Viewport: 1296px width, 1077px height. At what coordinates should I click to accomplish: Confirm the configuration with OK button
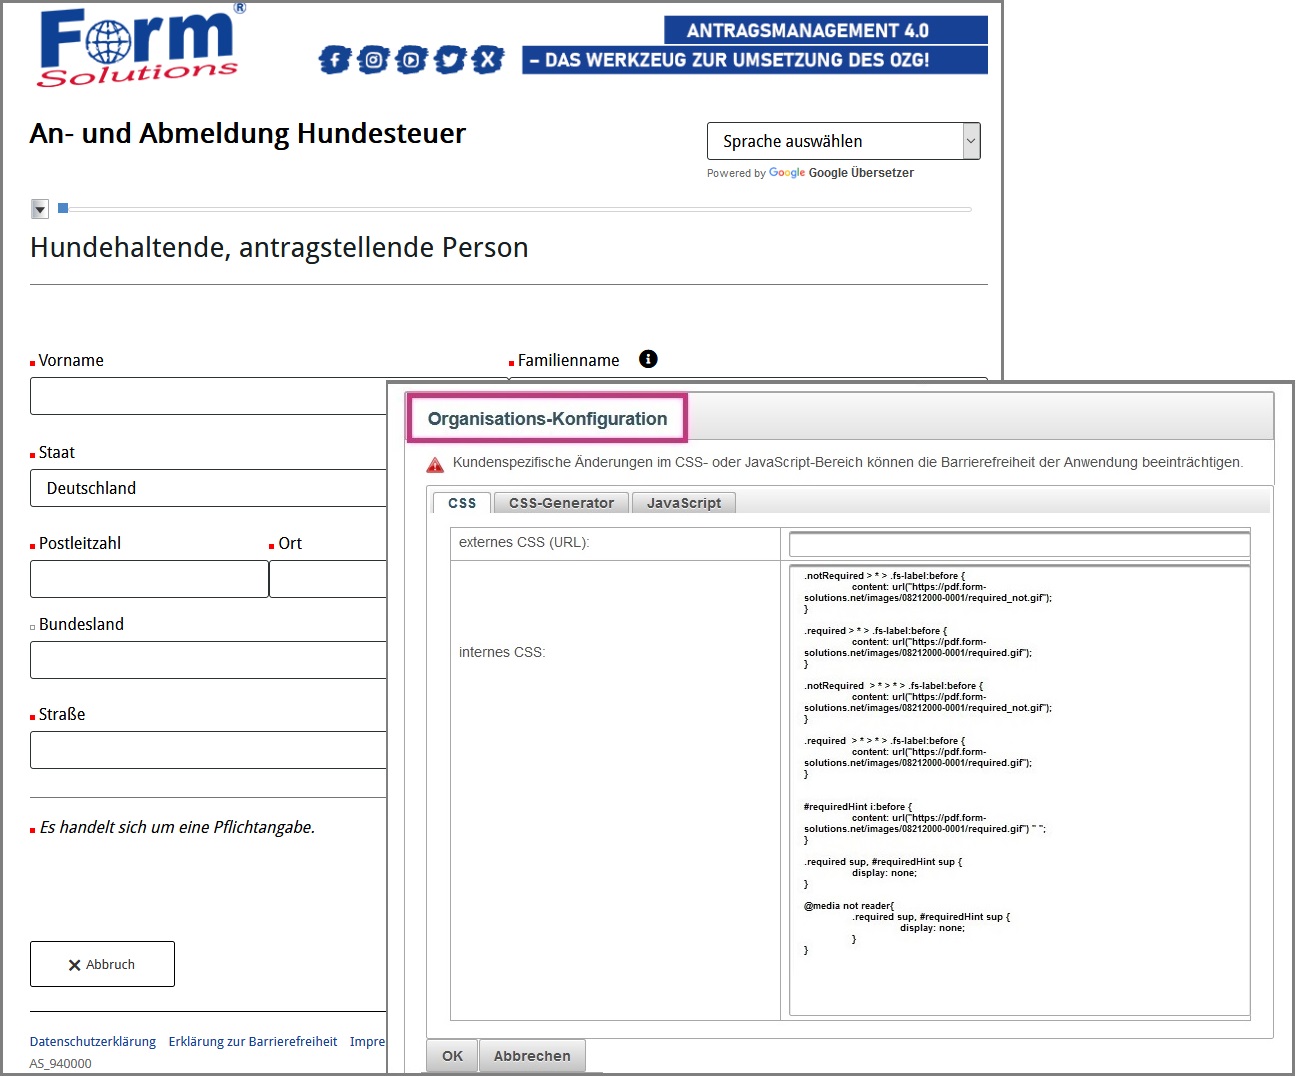pyautogui.click(x=452, y=1056)
